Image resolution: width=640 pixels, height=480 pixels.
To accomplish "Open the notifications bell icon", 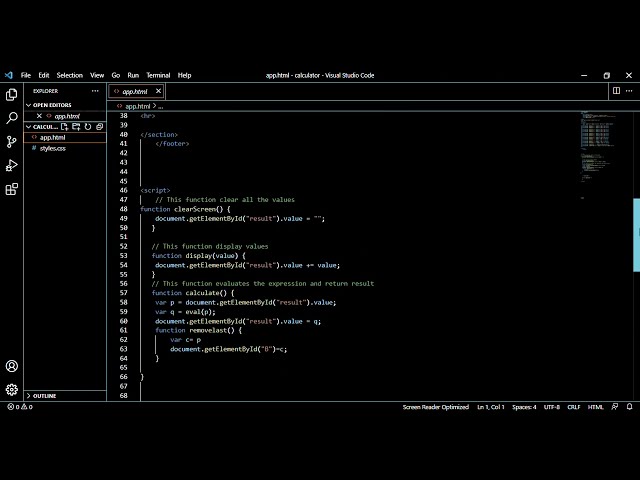I will click(629, 407).
